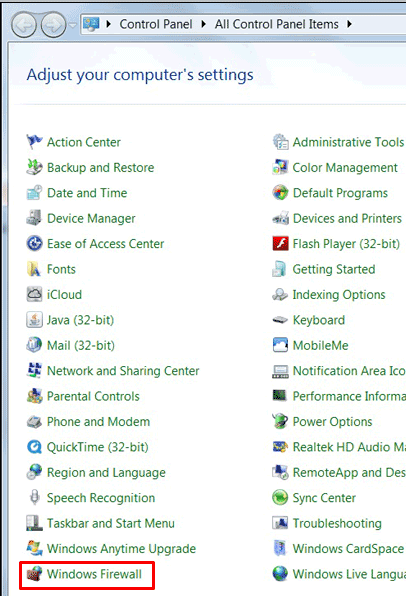Click All Control Panel Items breadcrumb
This screenshot has height=596, width=406.
point(276,24)
